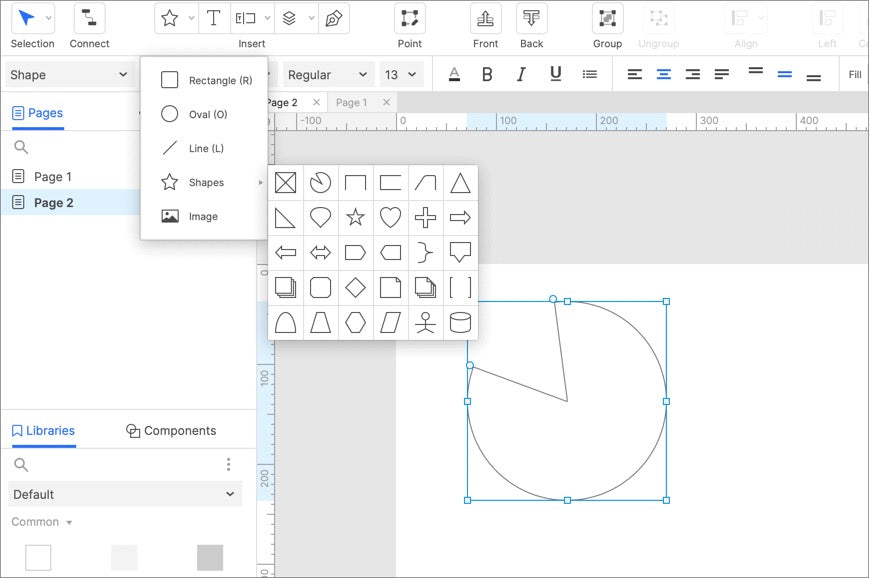Image resolution: width=869 pixels, height=578 pixels.
Task: Open the Default library dropdown
Action: pyautogui.click(x=125, y=494)
